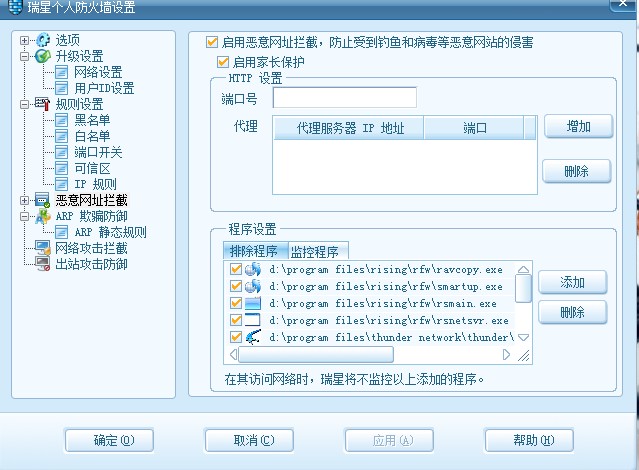Screen dimensions: 639x470
Task: Switch to the 排除程序 tab
Action: tap(256, 251)
